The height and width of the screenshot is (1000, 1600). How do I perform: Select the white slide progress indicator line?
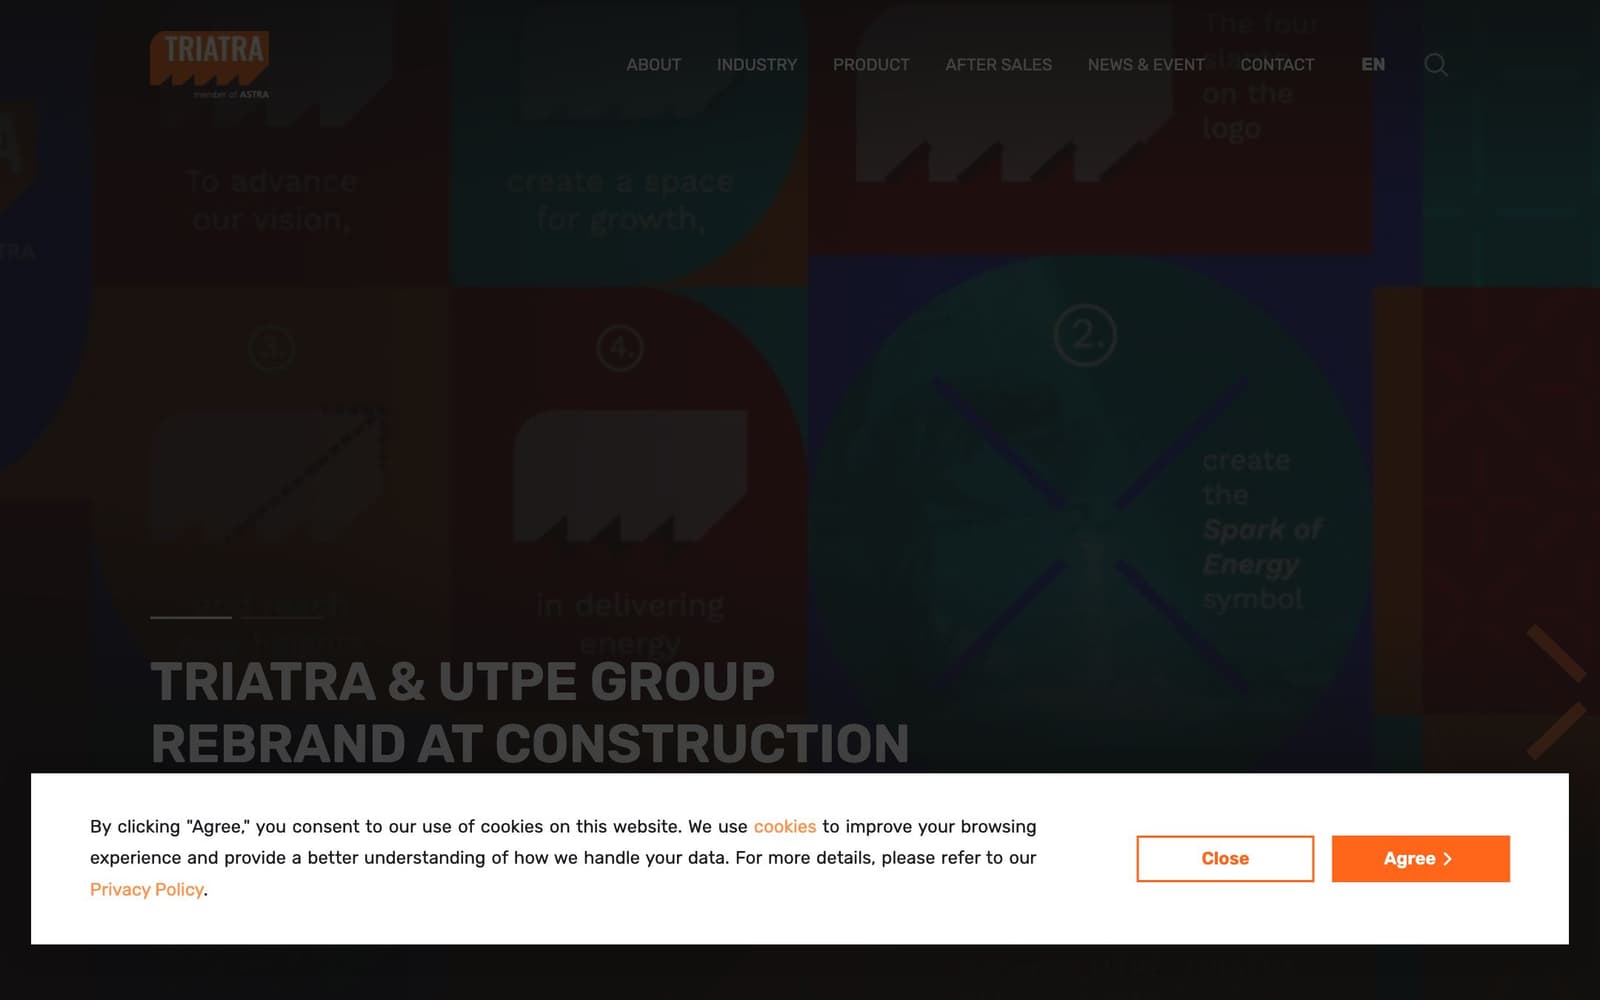coord(191,617)
